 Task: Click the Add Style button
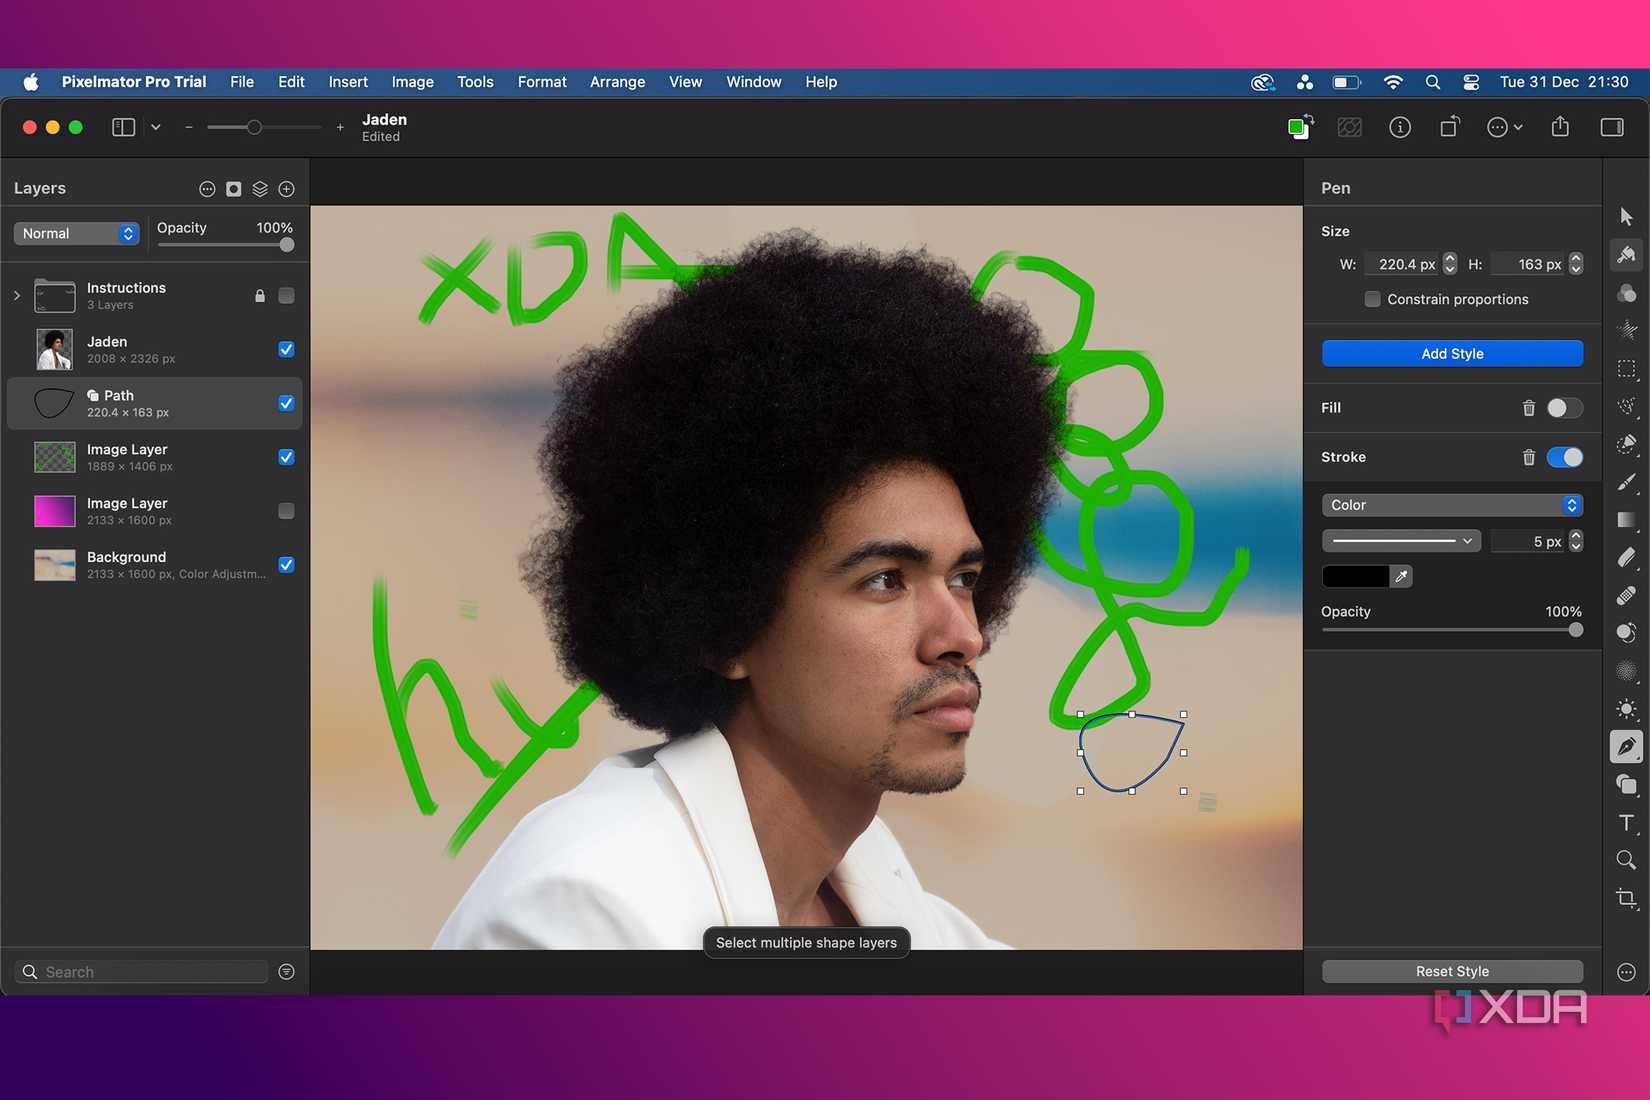(x=1452, y=354)
